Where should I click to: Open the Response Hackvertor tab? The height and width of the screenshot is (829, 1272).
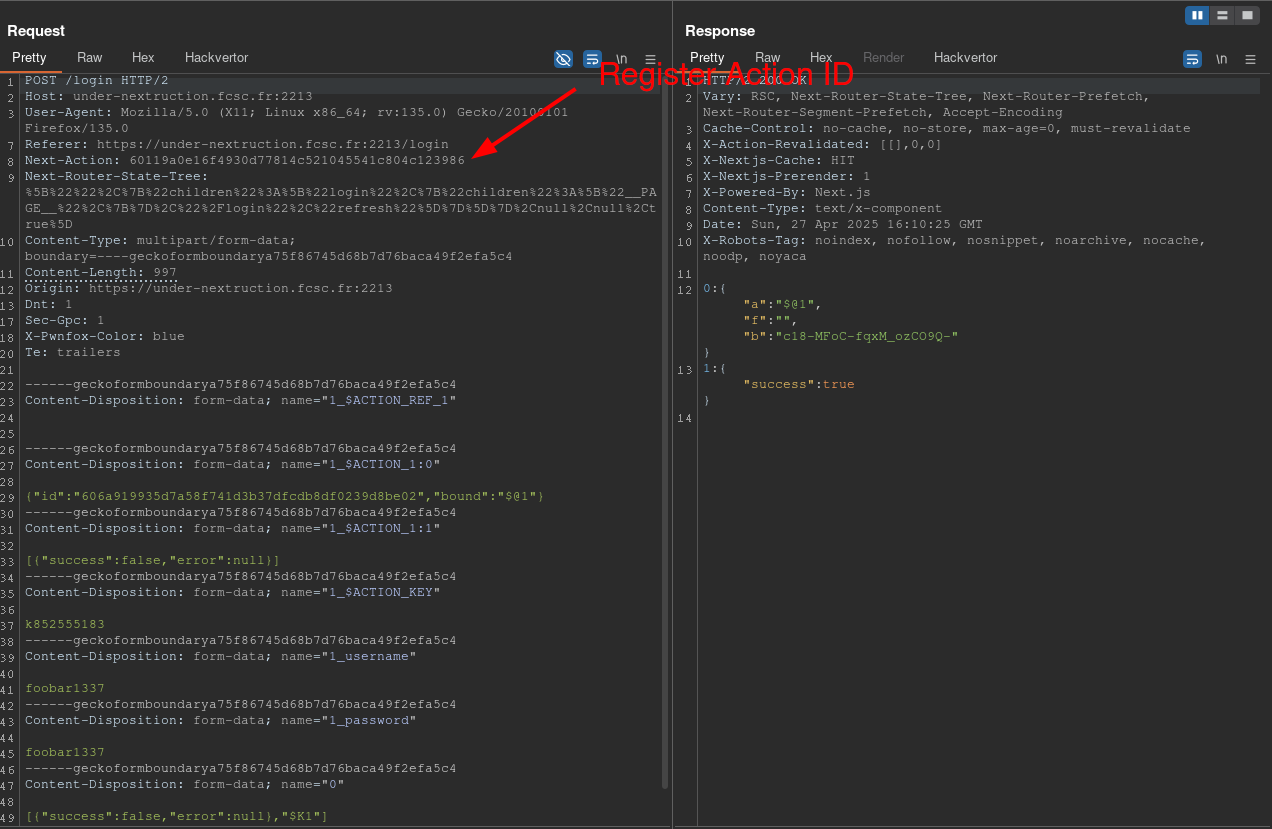(965, 58)
